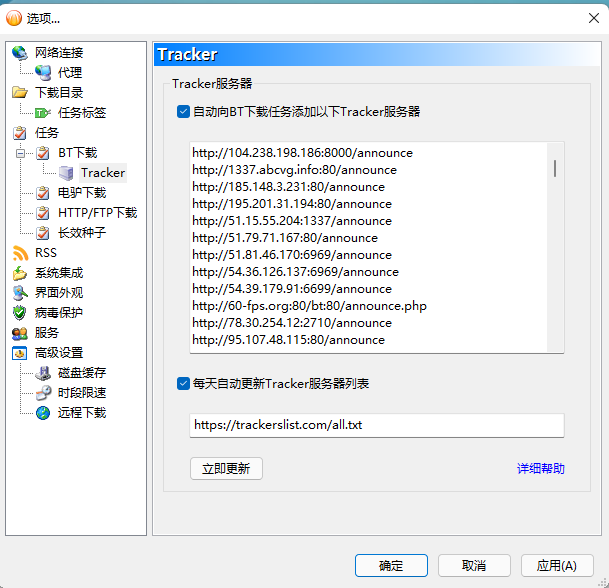This screenshot has height=588, width=609.
Task: Open the 任务标签 settings page
Action: point(81,113)
